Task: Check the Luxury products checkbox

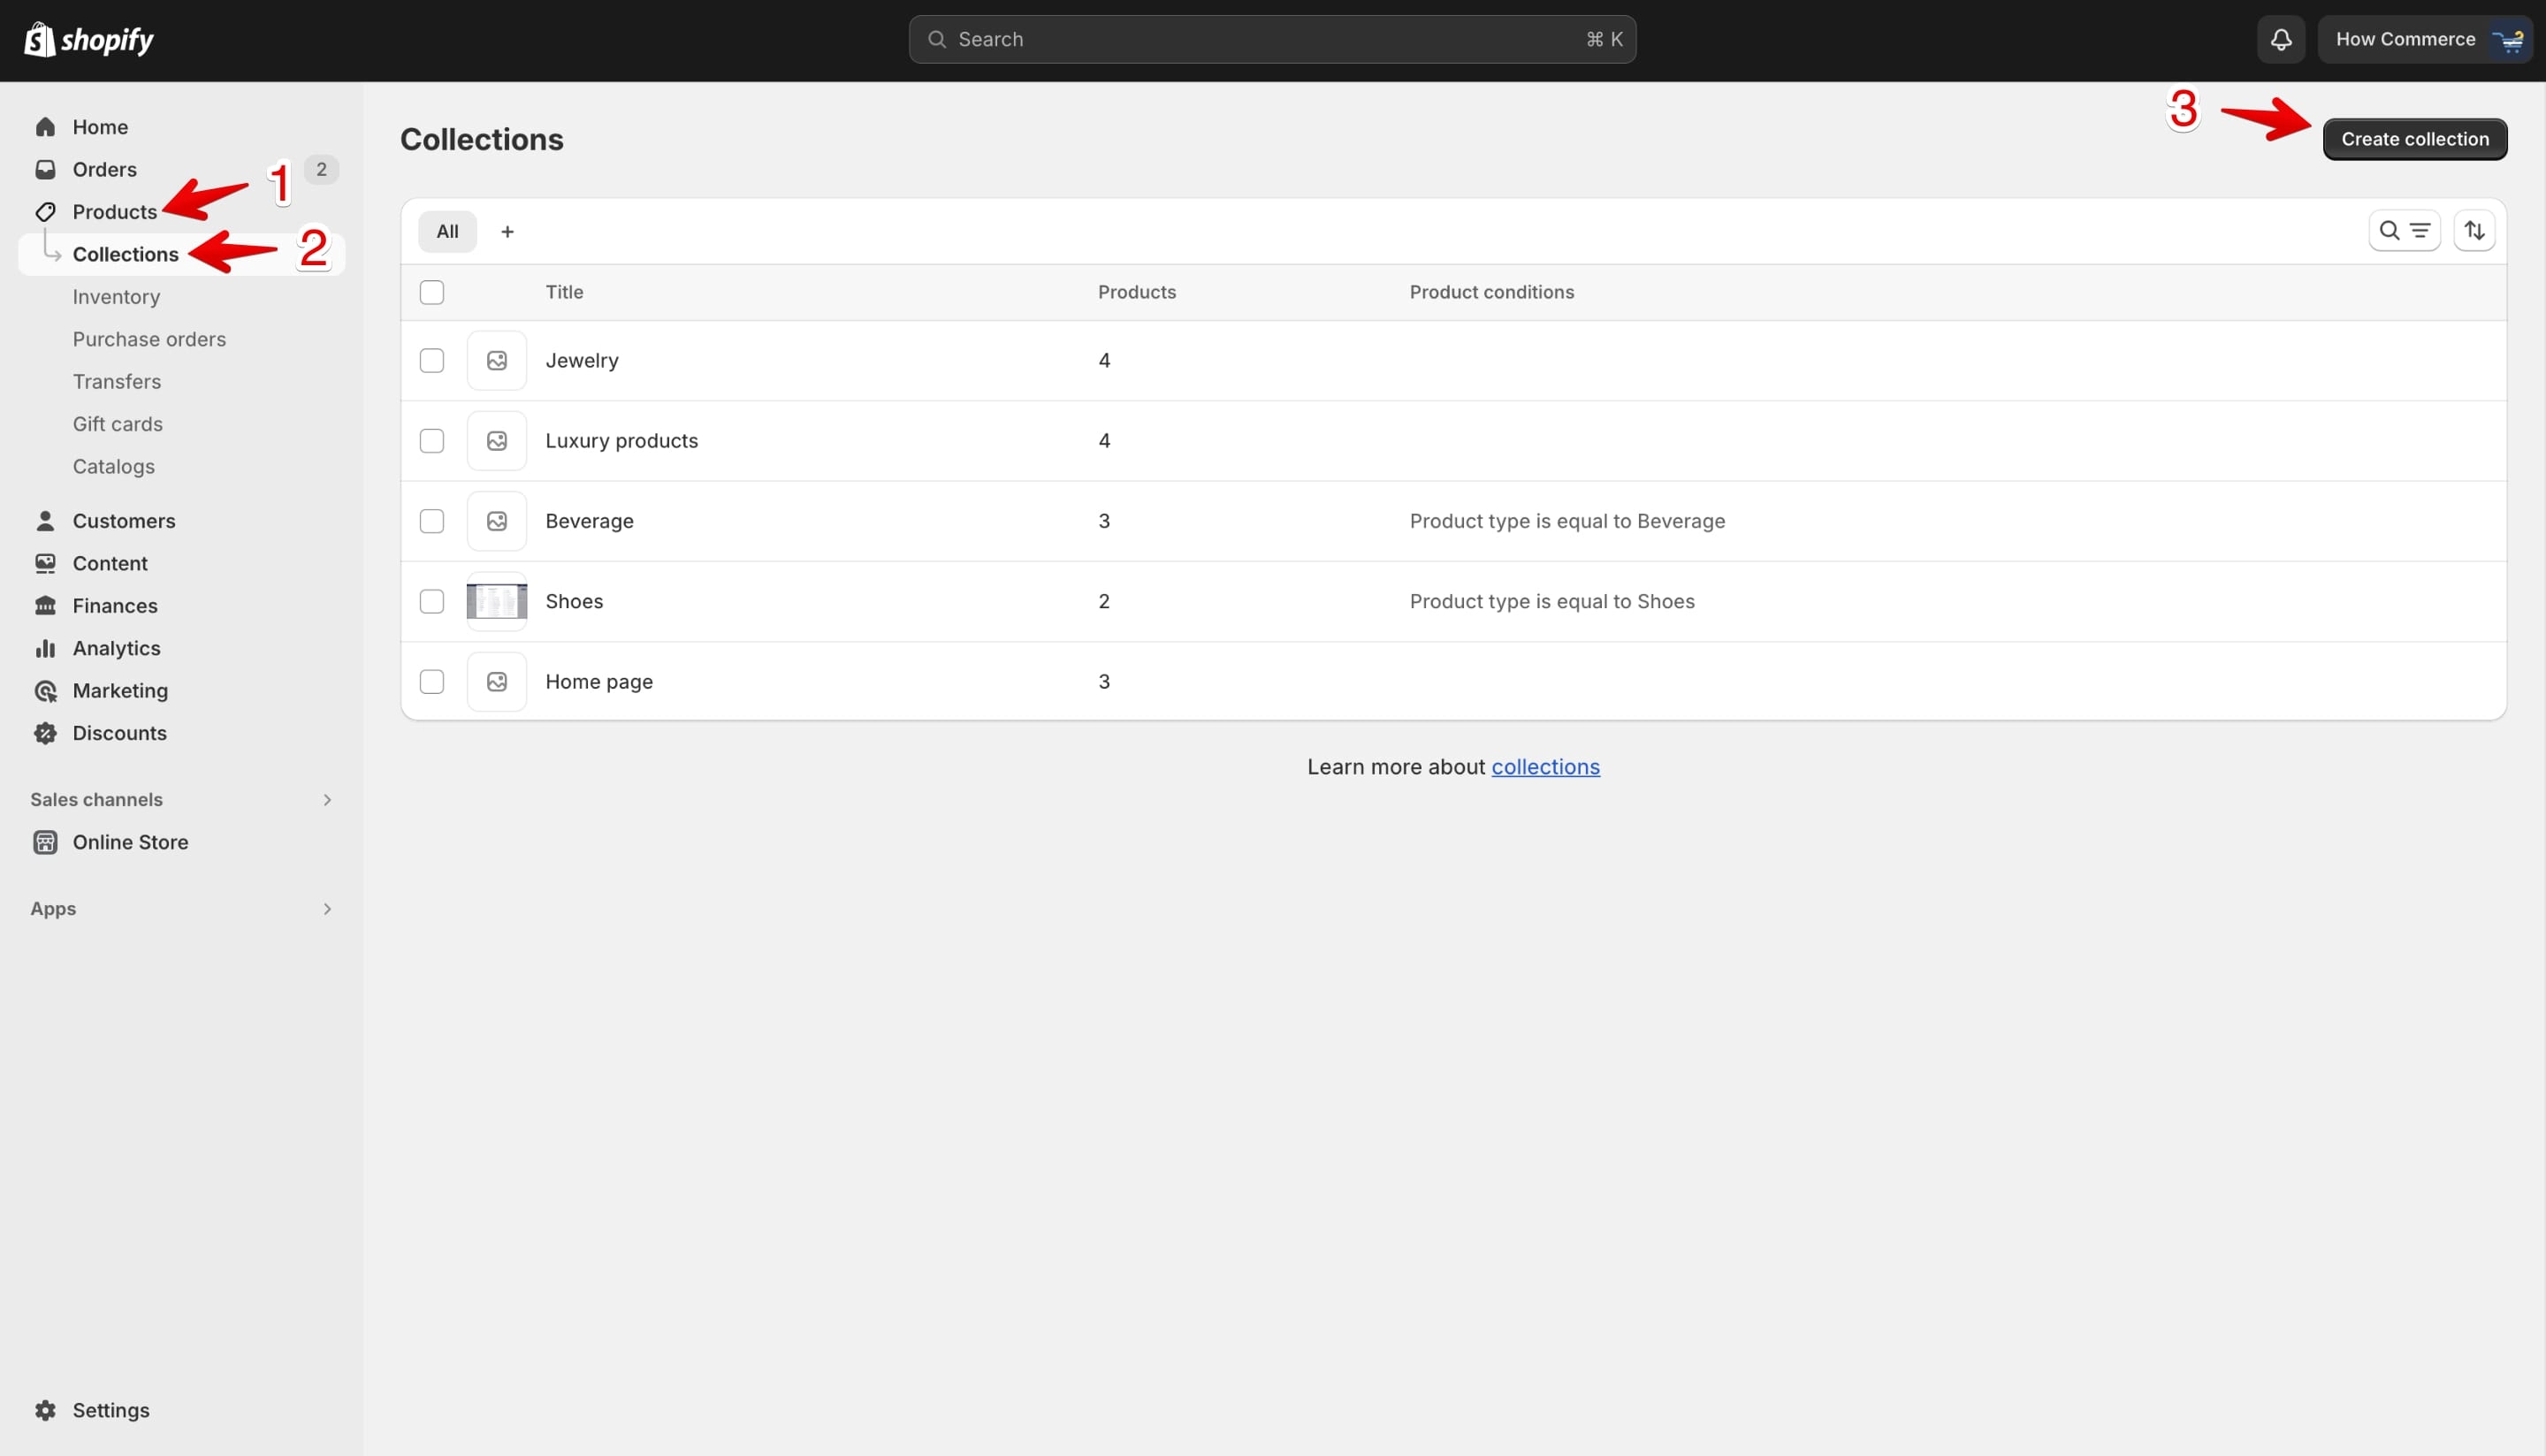Action: click(x=432, y=441)
